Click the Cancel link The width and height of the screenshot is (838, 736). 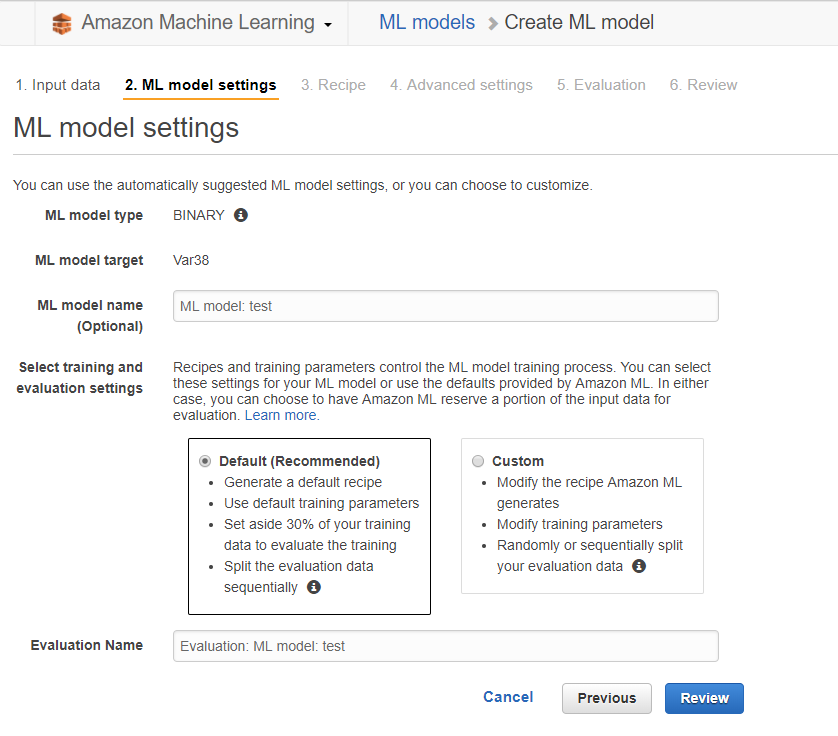click(x=508, y=697)
